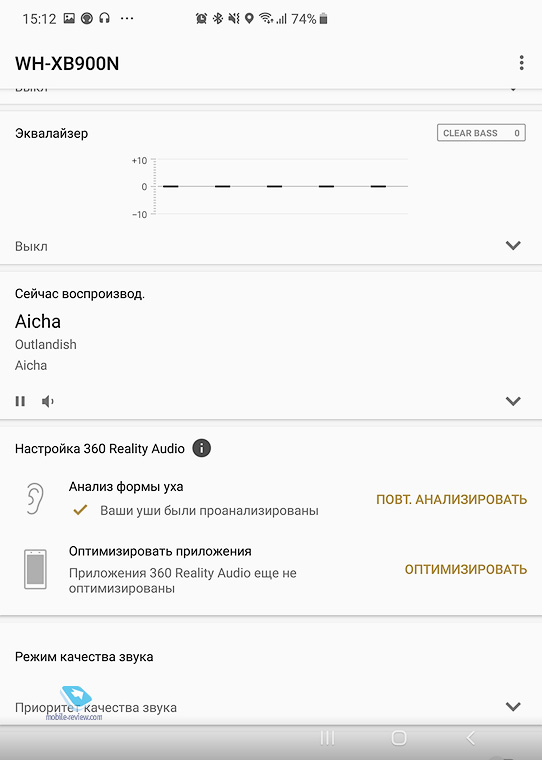This screenshot has width=542, height=760.
Task: Open 360 Reality Audio info icon
Action: pos(202,448)
